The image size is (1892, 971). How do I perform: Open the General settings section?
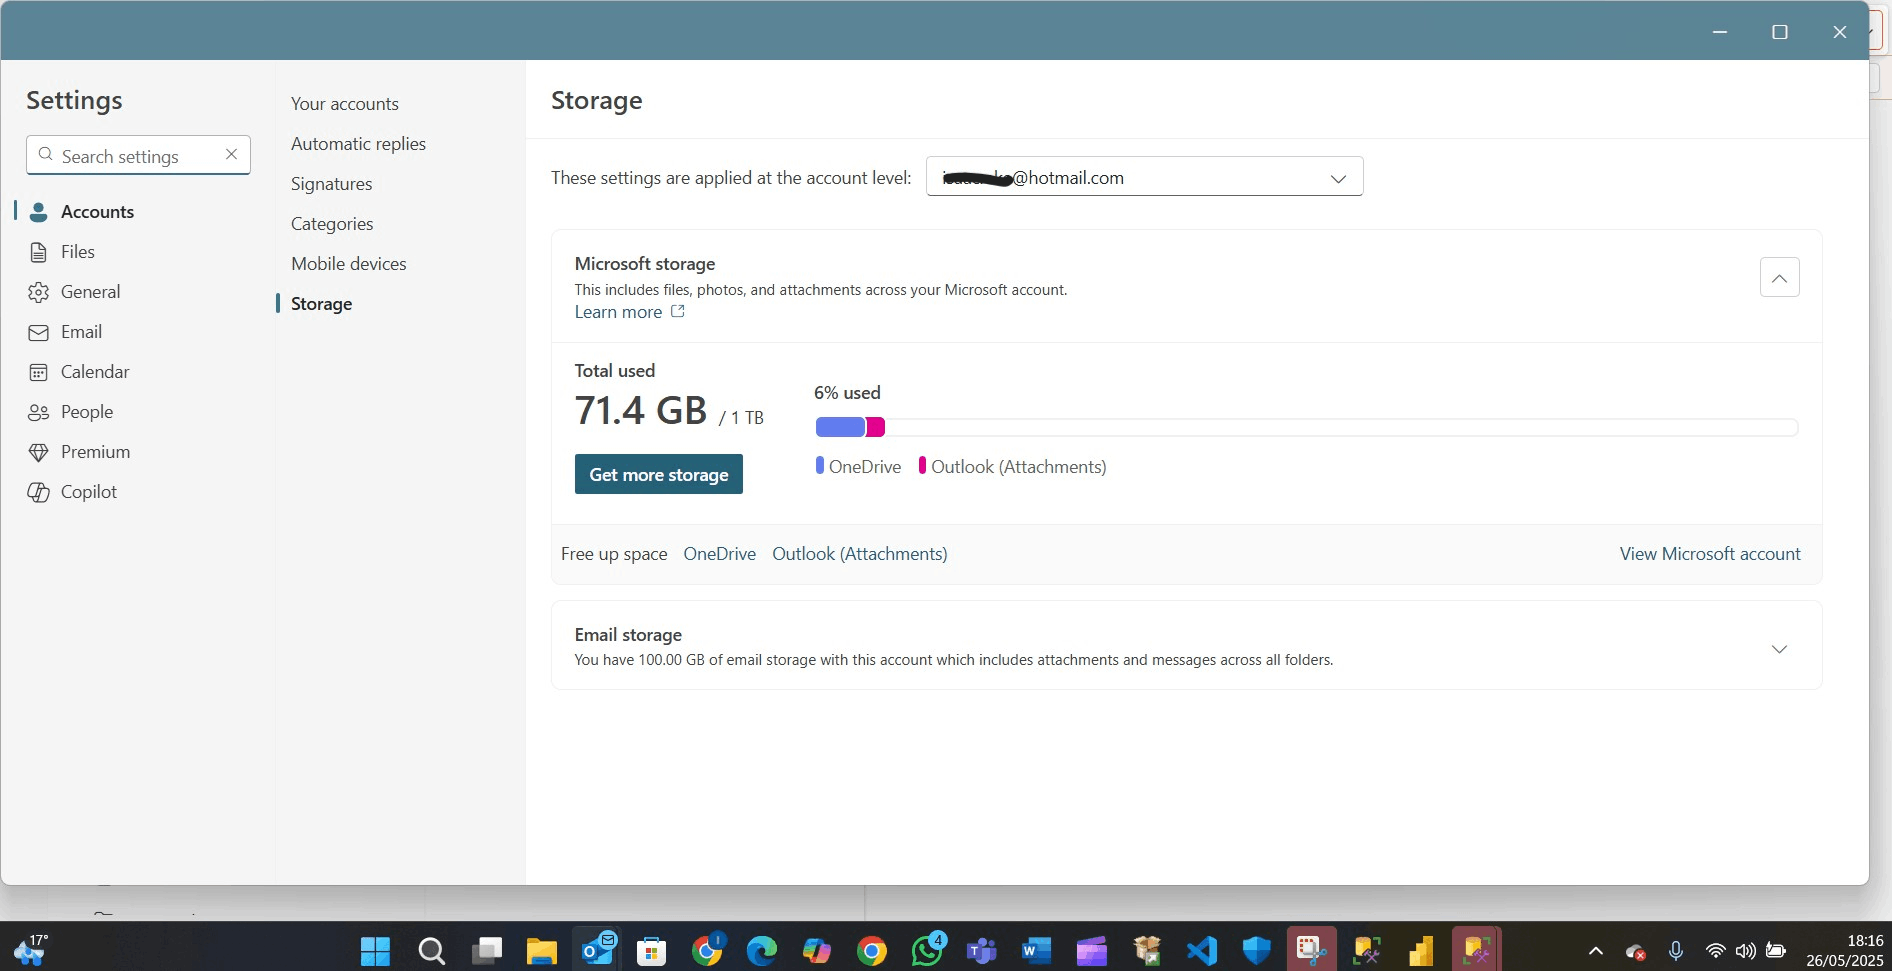[x=90, y=291]
